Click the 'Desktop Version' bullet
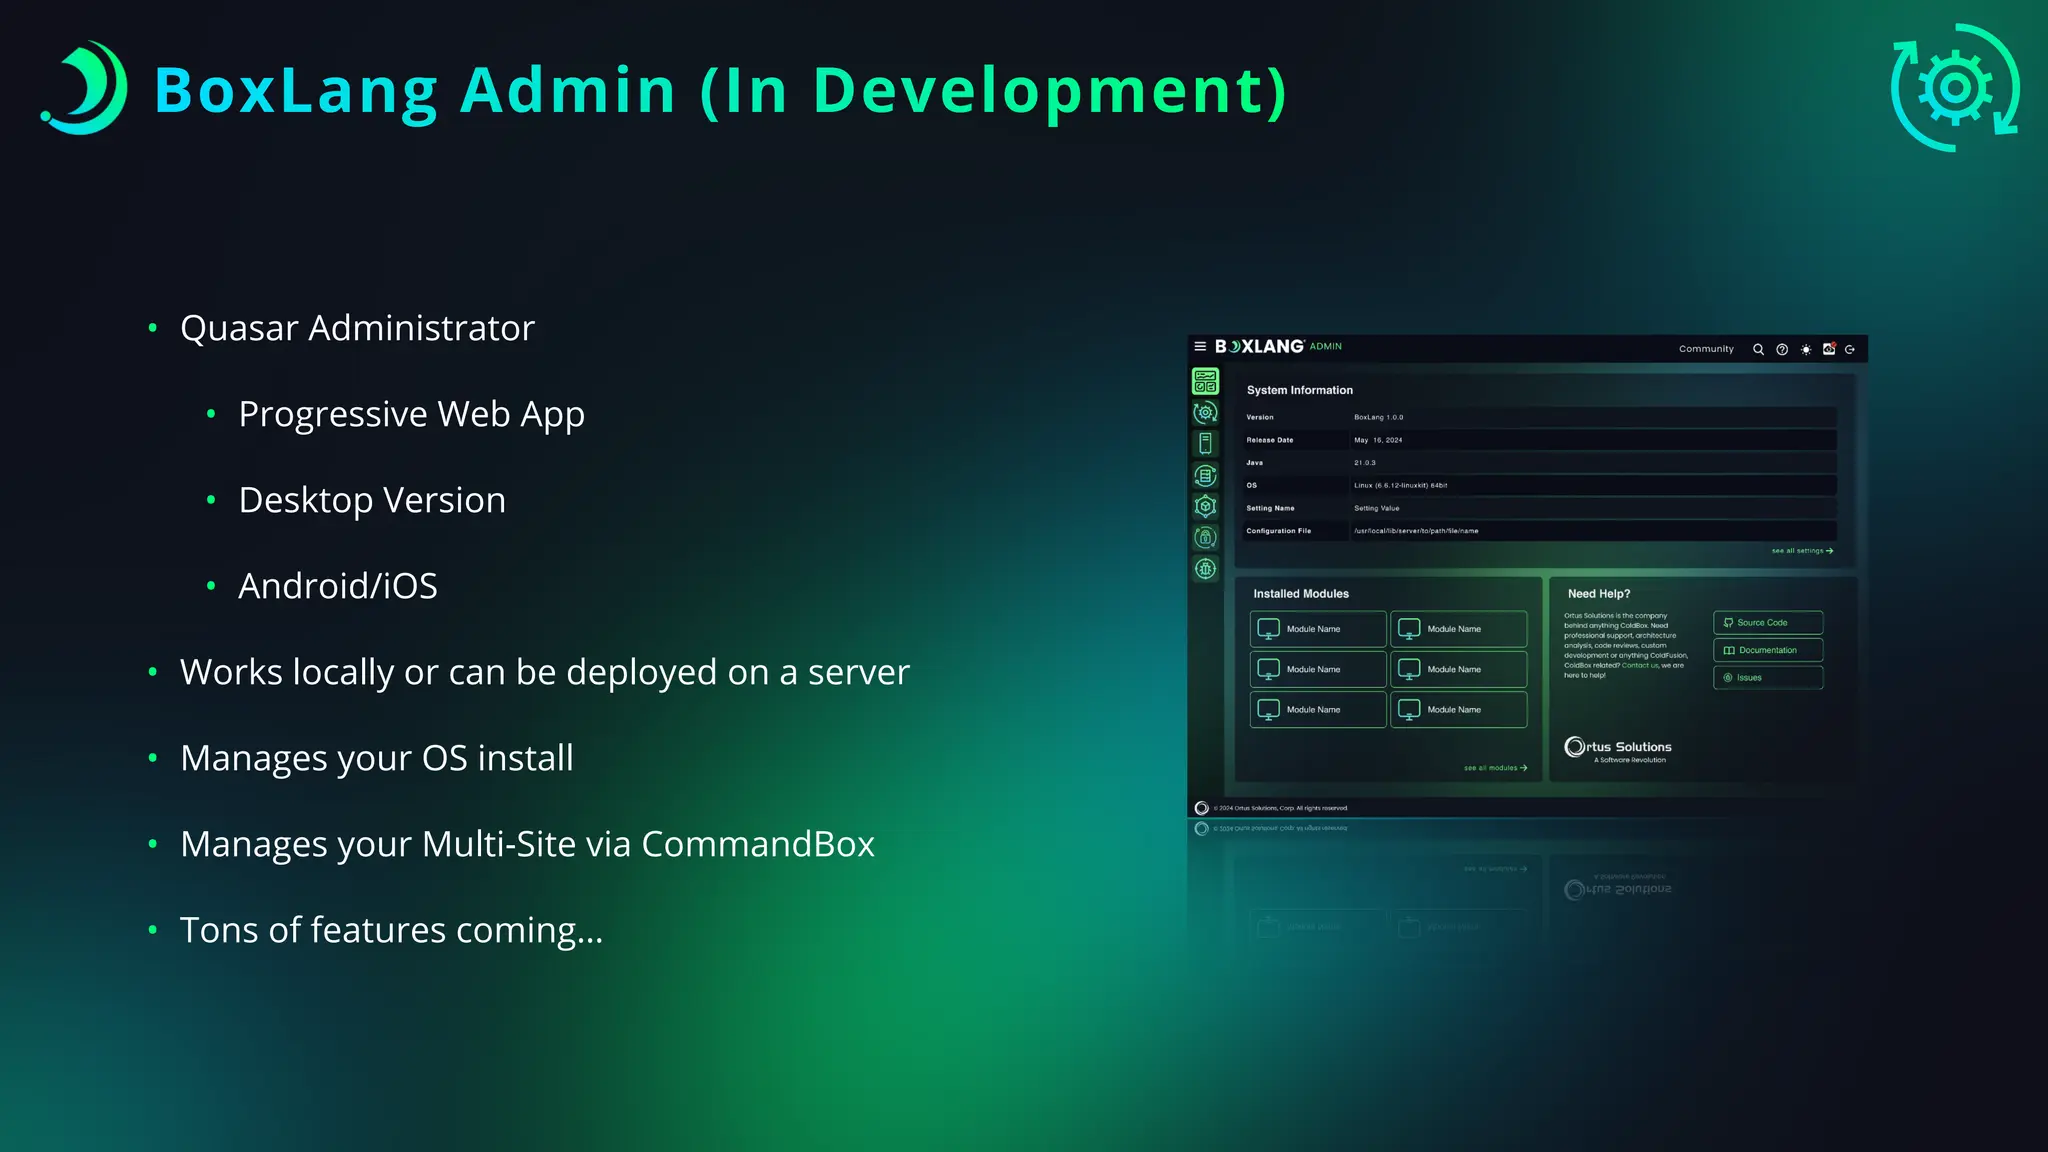 372,500
